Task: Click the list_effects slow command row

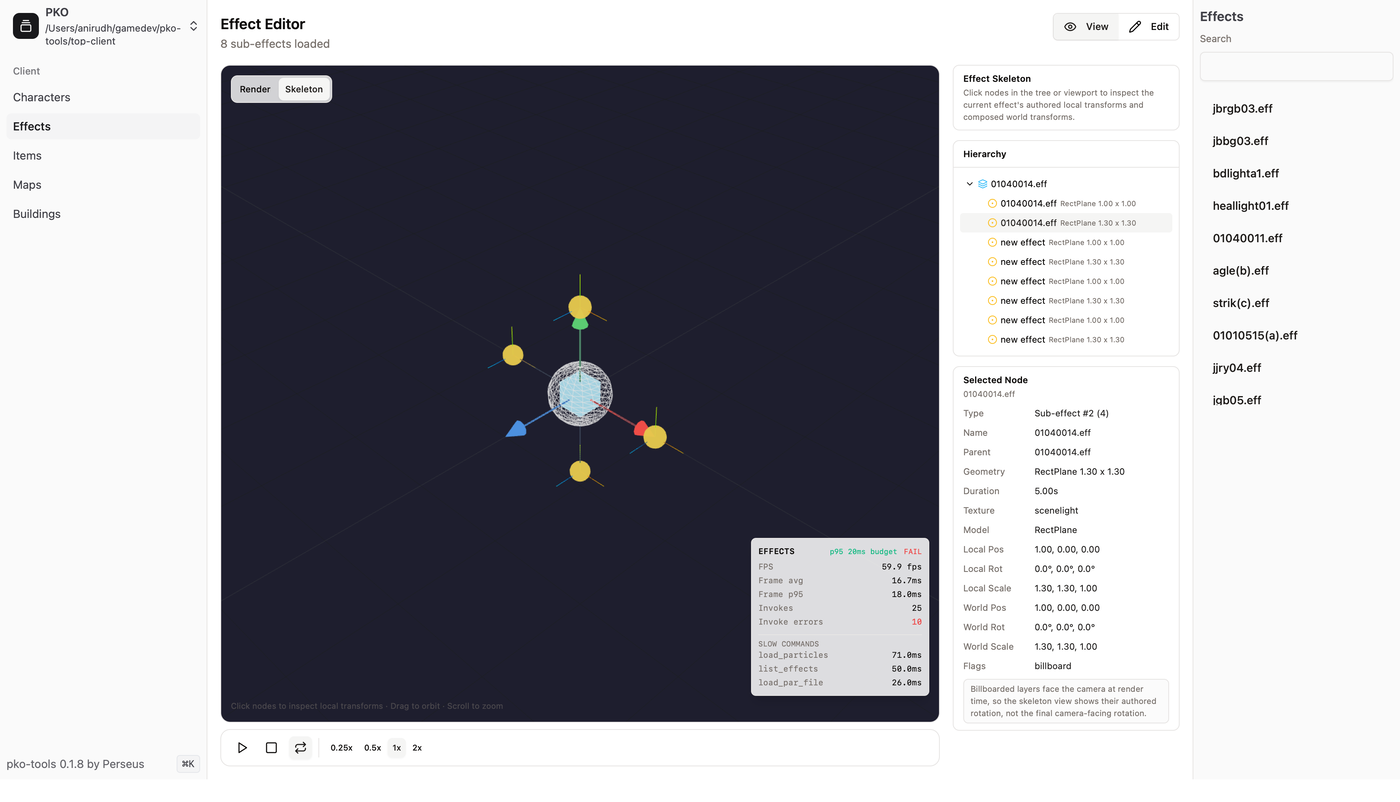Action: (x=840, y=669)
